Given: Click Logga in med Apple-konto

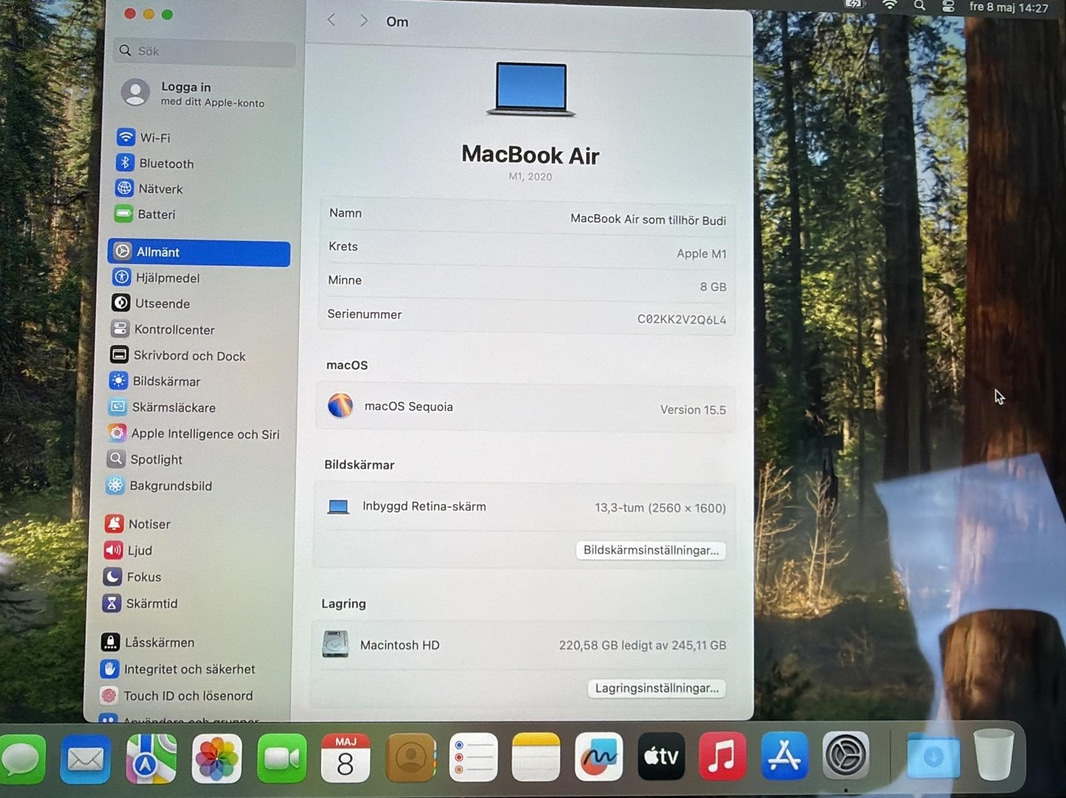Looking at the screenshot, I should pyautogui.click(x=193, y=94).
